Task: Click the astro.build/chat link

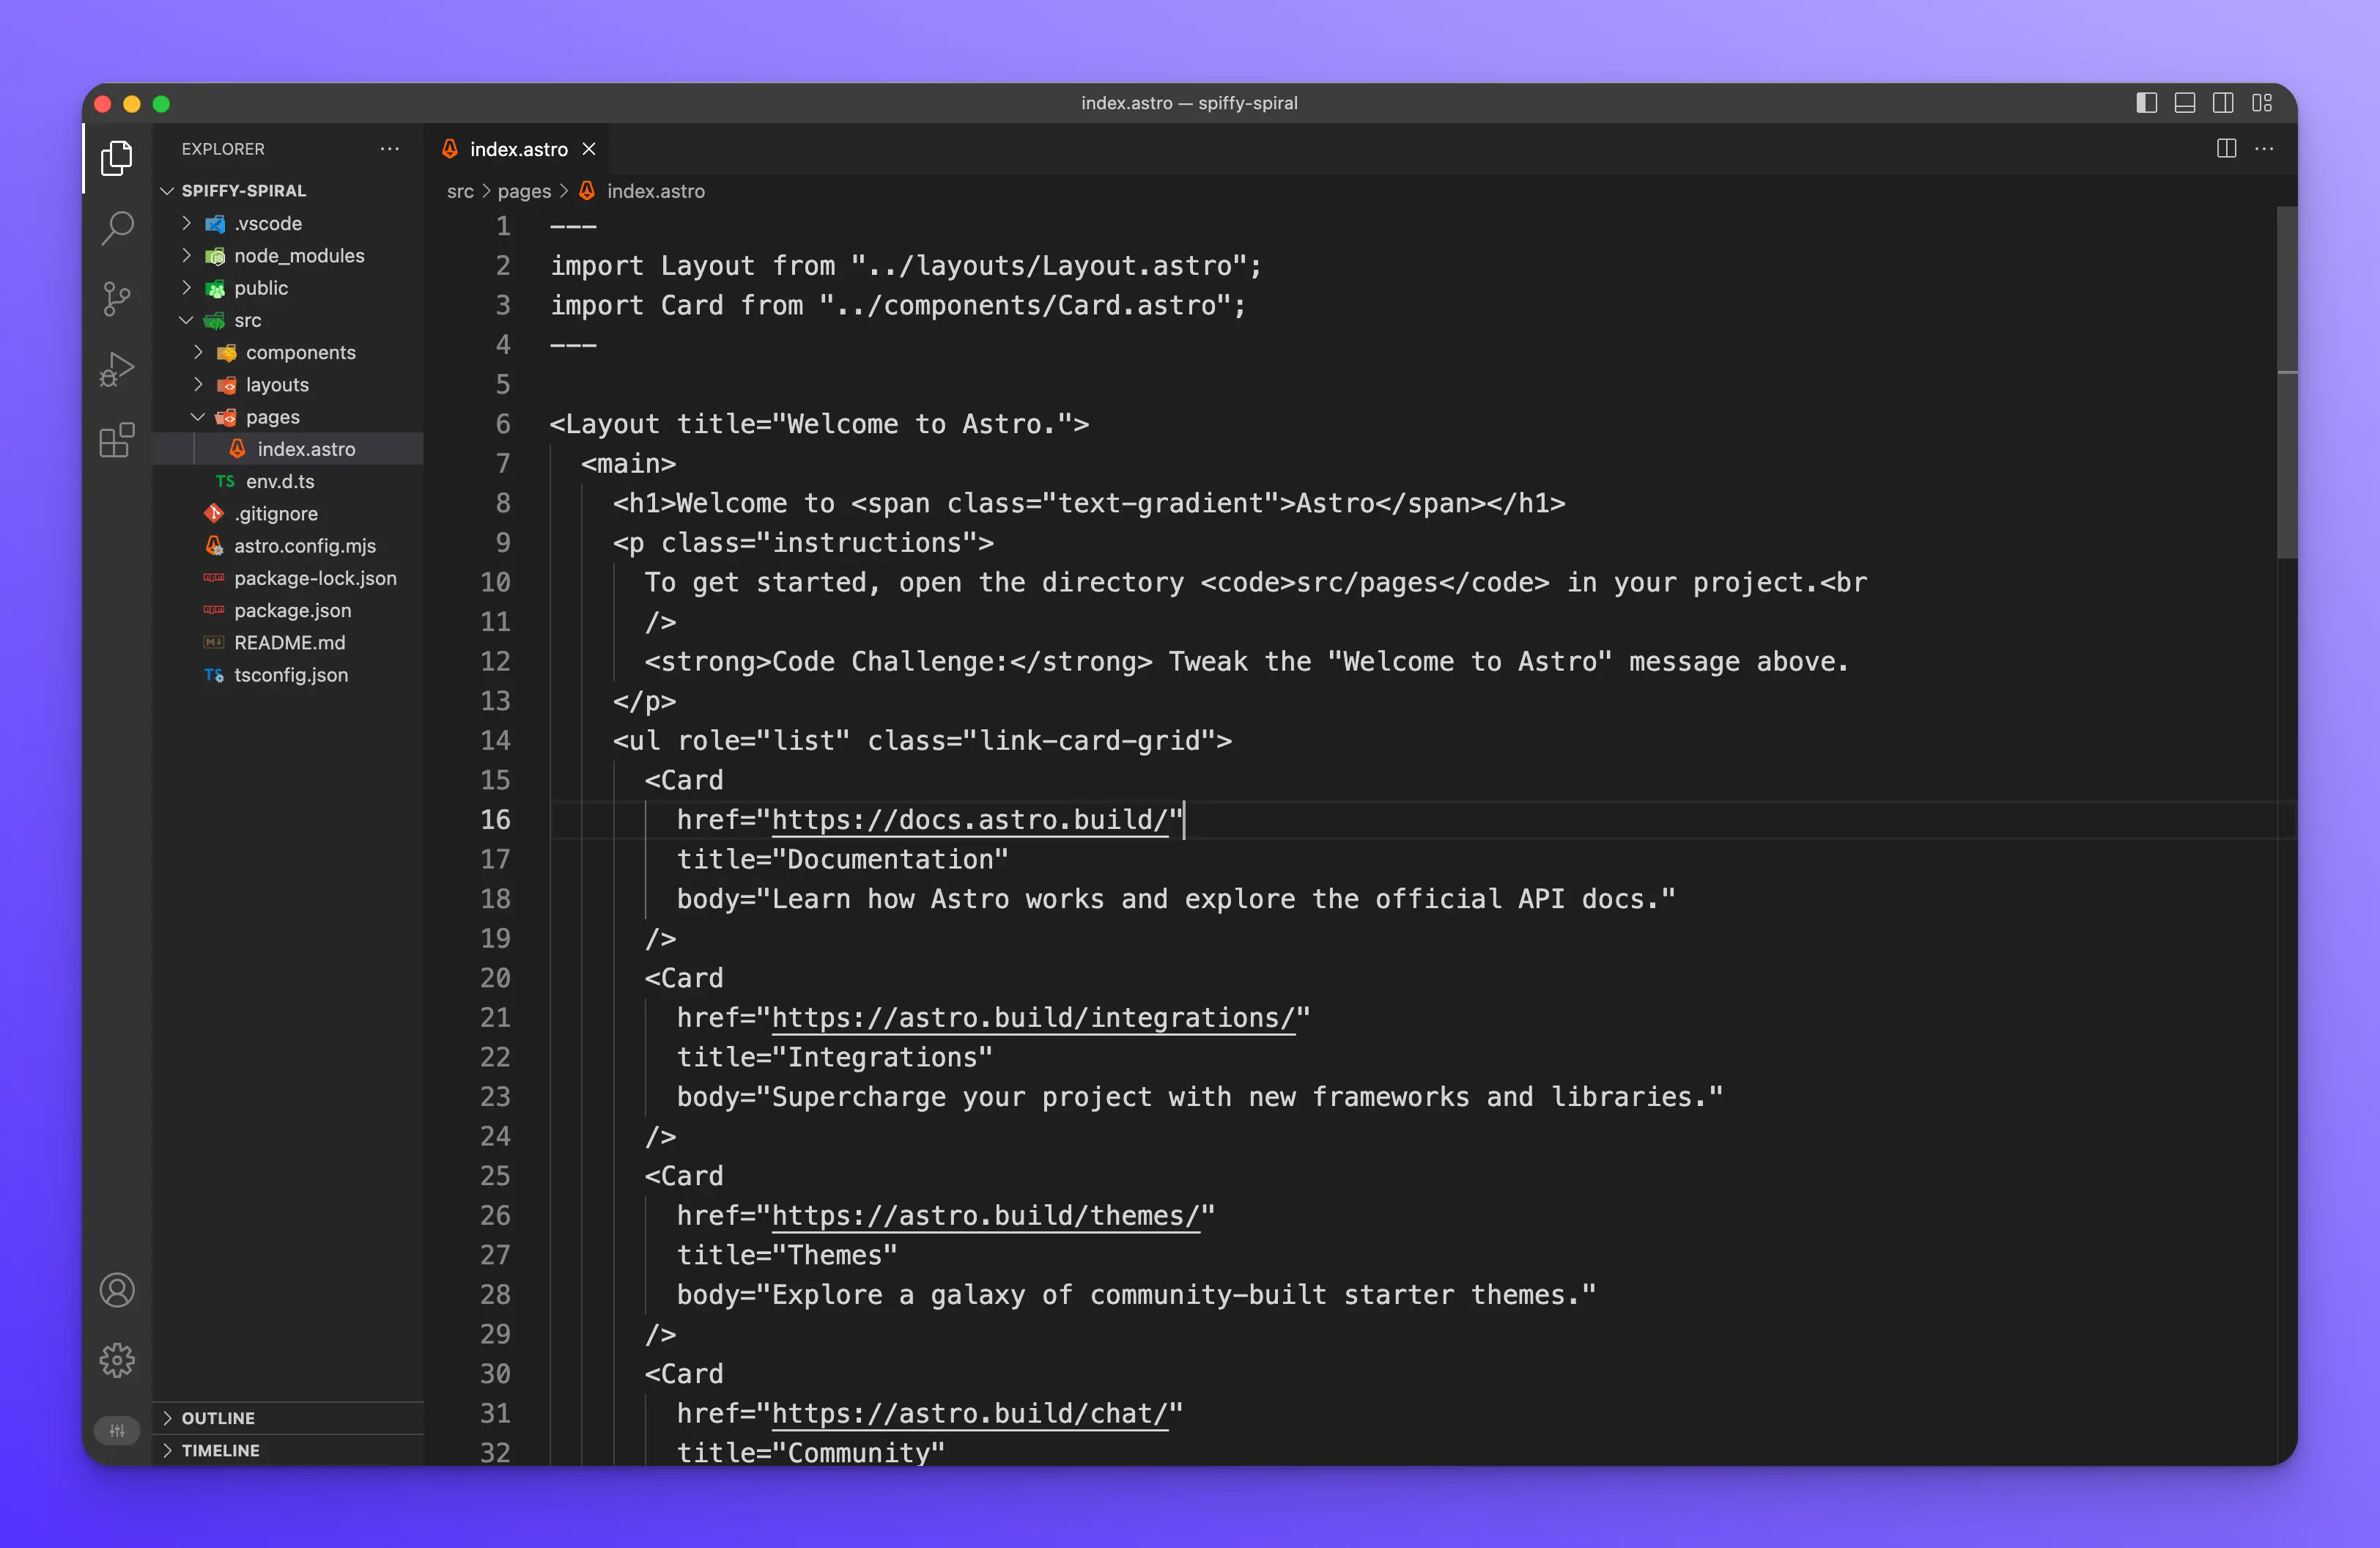Action: (969, 1414)
